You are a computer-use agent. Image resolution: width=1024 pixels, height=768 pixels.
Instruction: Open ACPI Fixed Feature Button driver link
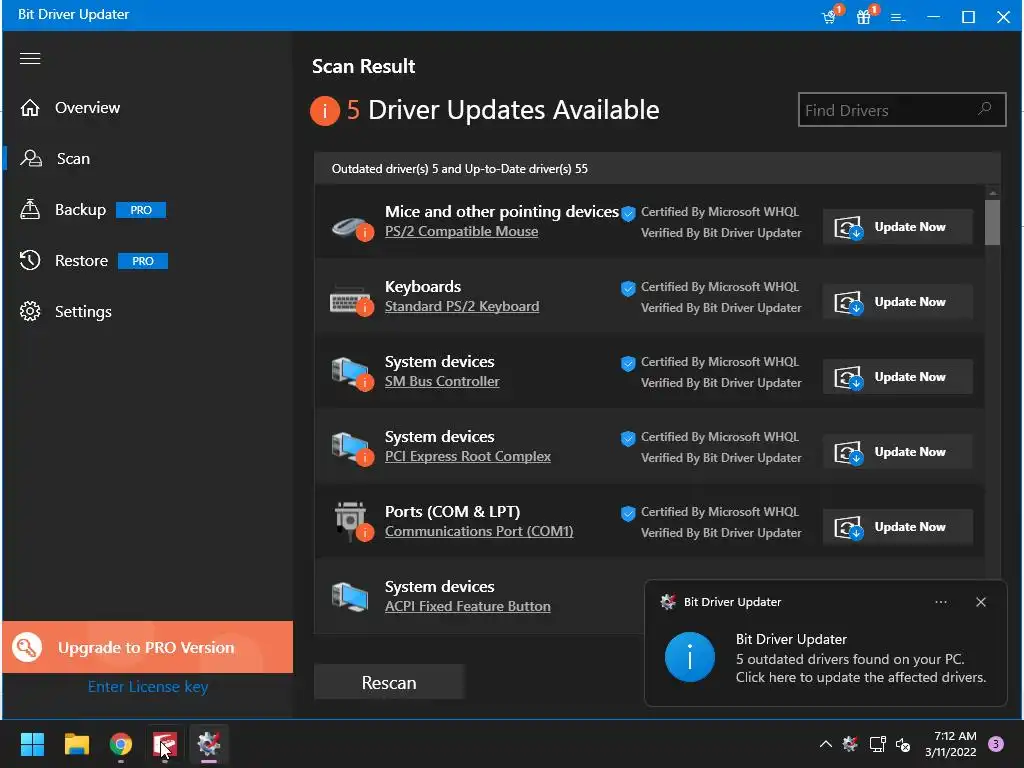click(468, 607)
